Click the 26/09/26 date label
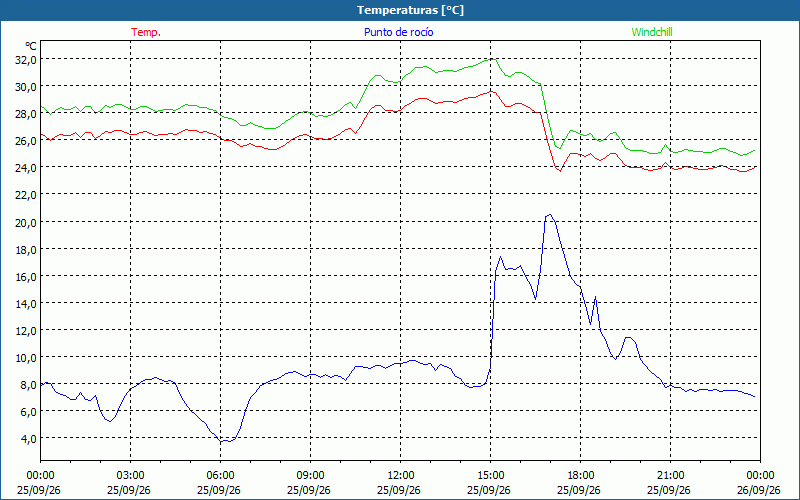Viewport: 800px width, 500px height. click(x=759, y=490)
